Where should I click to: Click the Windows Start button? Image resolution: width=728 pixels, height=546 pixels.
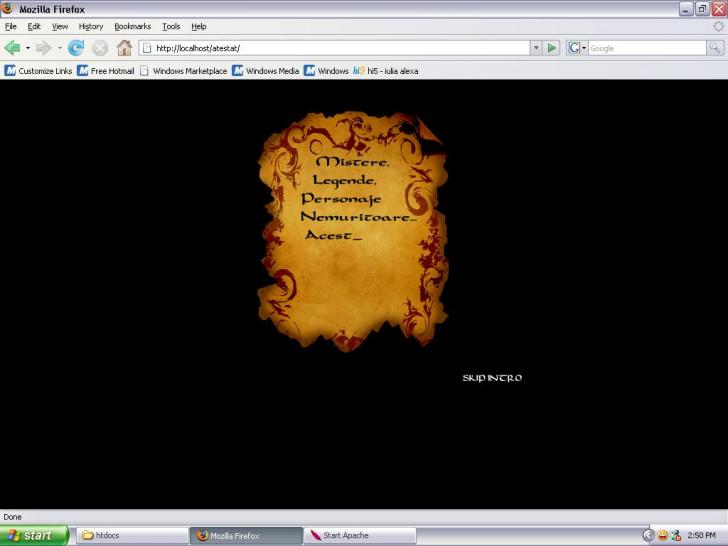34,535
